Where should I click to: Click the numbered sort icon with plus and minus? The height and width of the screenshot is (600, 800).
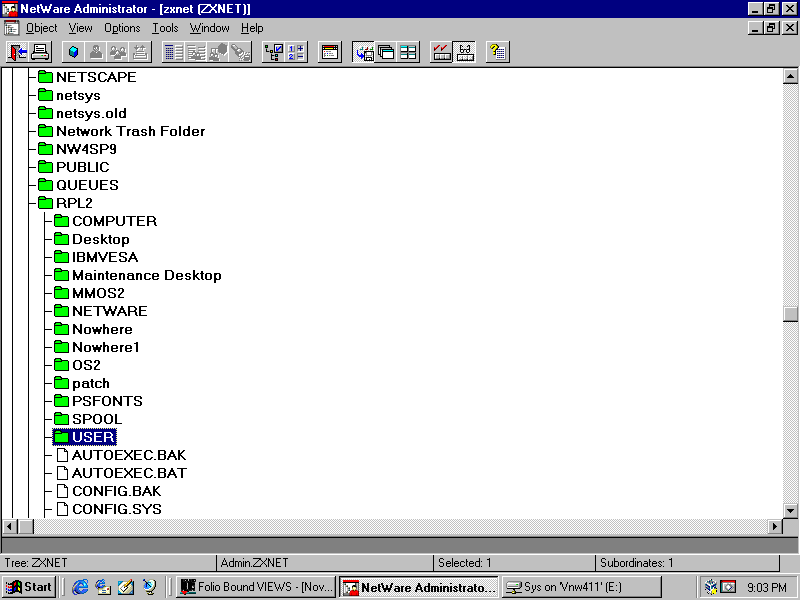point(296,52)
